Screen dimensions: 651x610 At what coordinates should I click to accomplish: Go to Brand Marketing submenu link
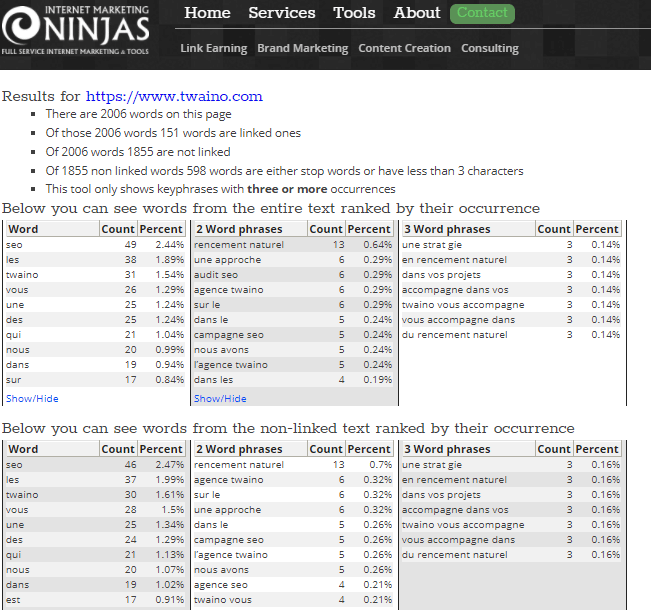coord(303,49)
